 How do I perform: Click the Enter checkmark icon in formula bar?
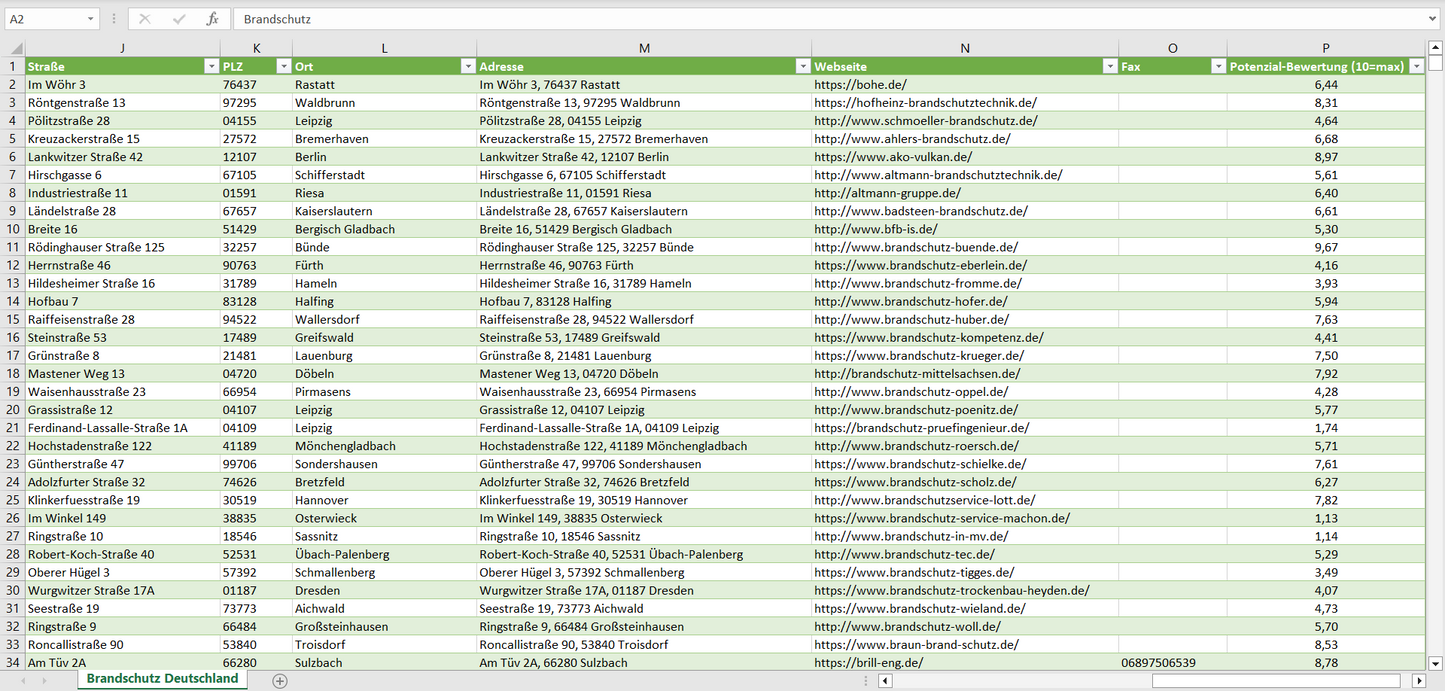click(179, 19)
